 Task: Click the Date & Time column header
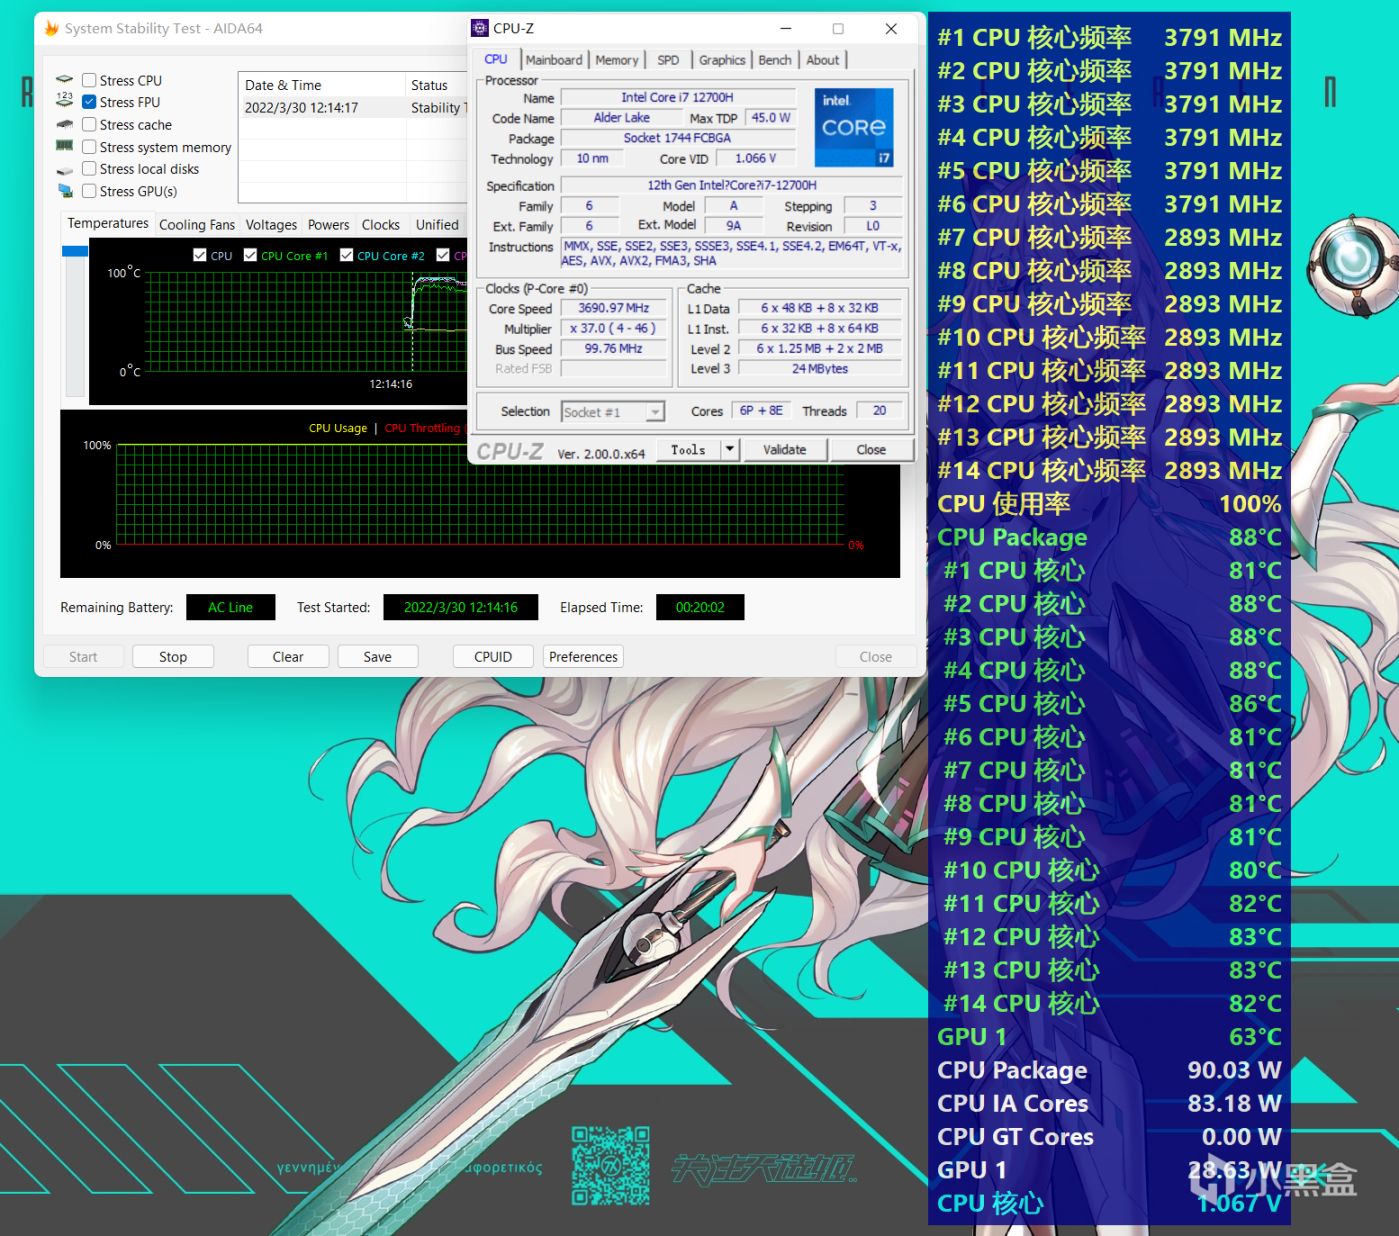(322, 85)
